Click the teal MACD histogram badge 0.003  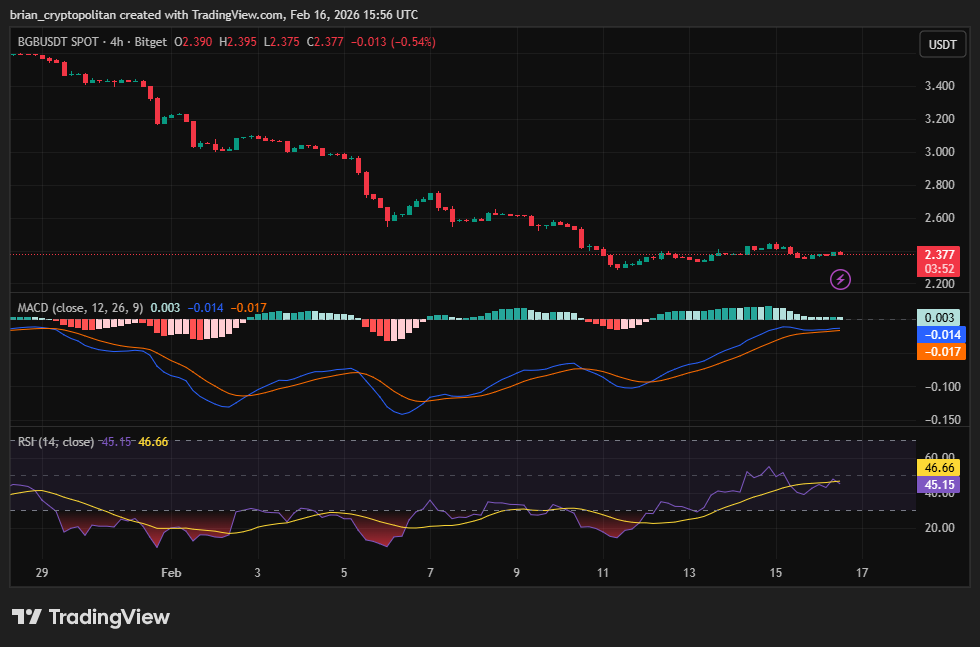click(938, 315)
